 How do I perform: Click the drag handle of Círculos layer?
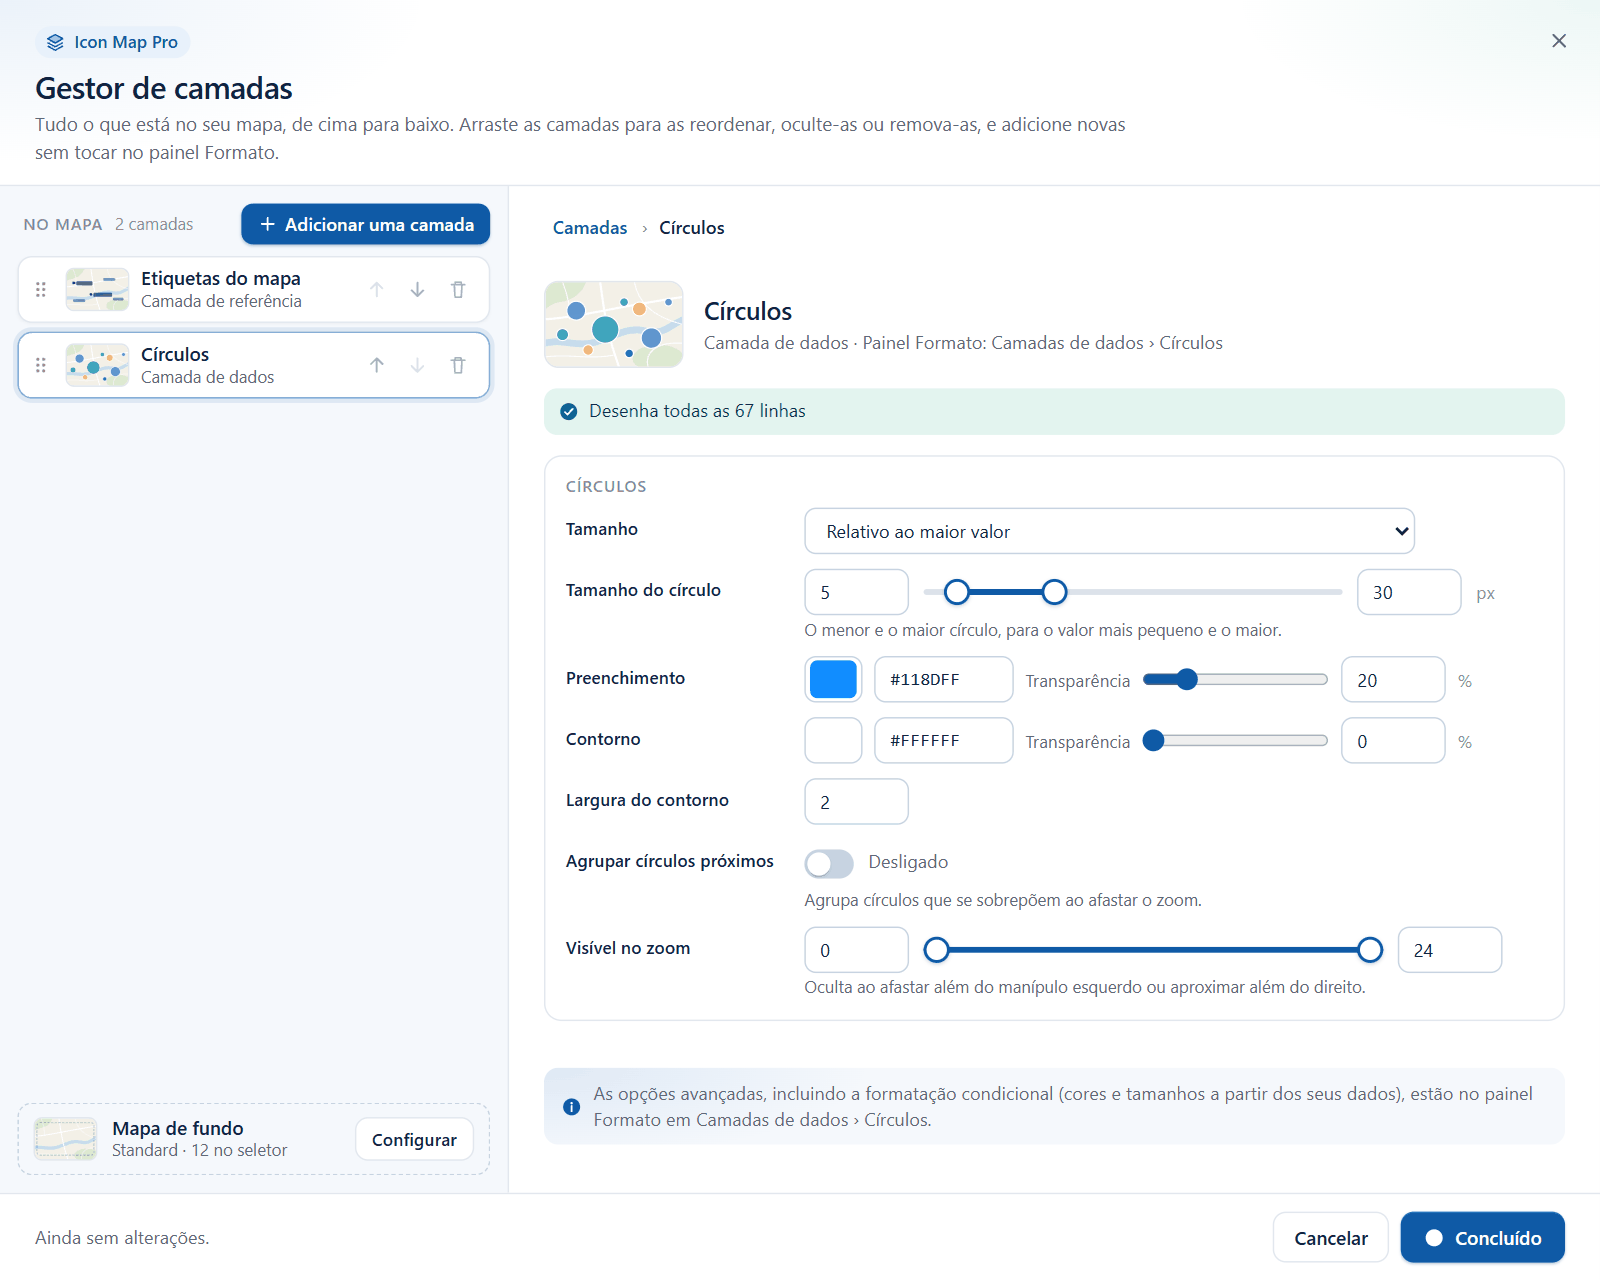[x=41, y=365]
